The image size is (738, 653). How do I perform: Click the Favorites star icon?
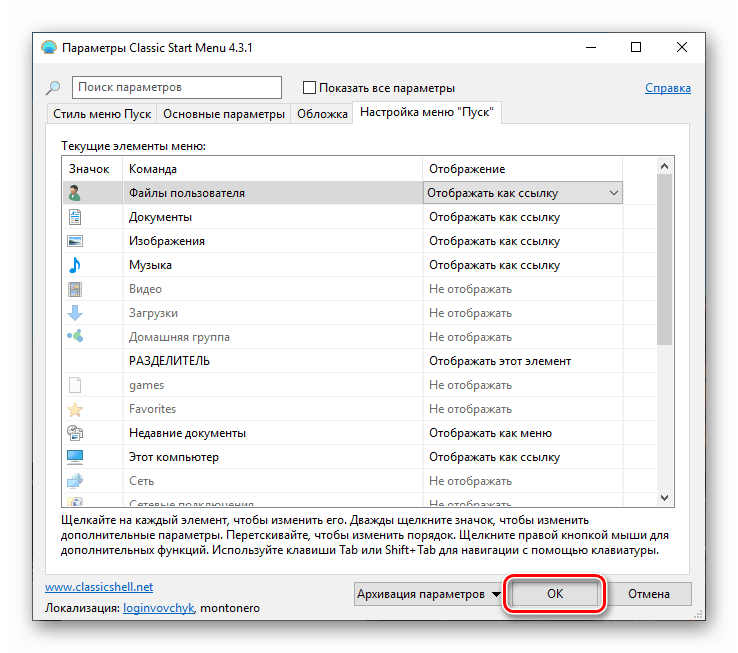75,409
